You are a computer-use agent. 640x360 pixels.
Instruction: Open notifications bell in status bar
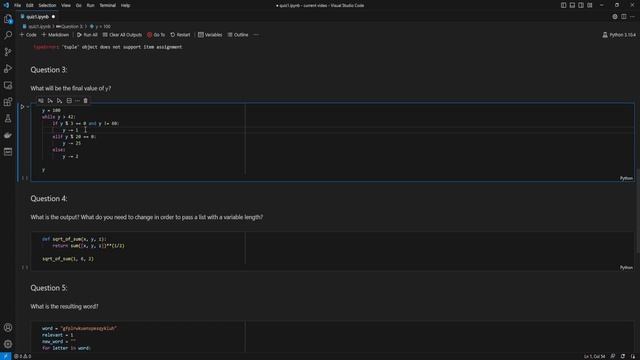click(632, 356)
